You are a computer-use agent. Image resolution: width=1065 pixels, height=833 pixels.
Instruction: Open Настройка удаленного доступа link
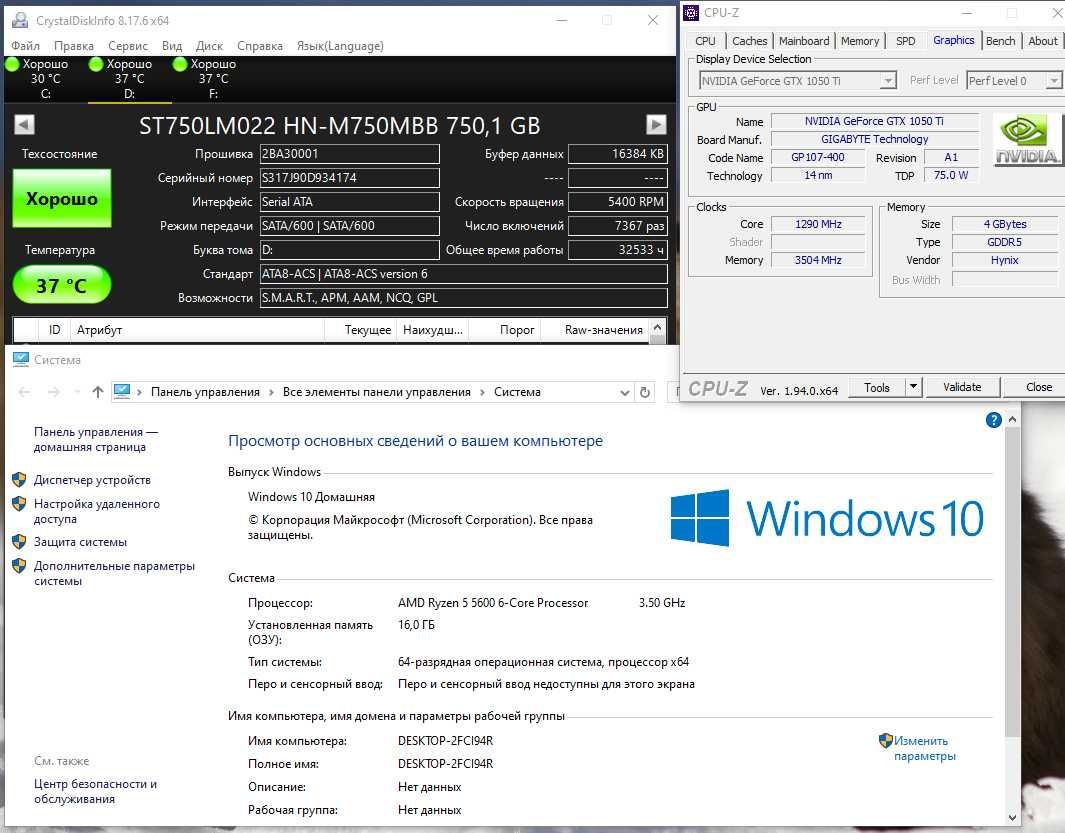97,511
